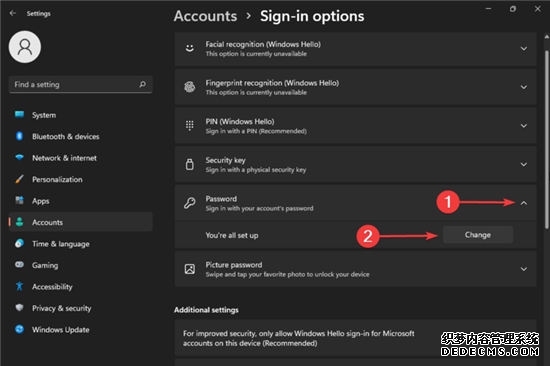Click 'Sign in with a physical security key'

(256, 170)
